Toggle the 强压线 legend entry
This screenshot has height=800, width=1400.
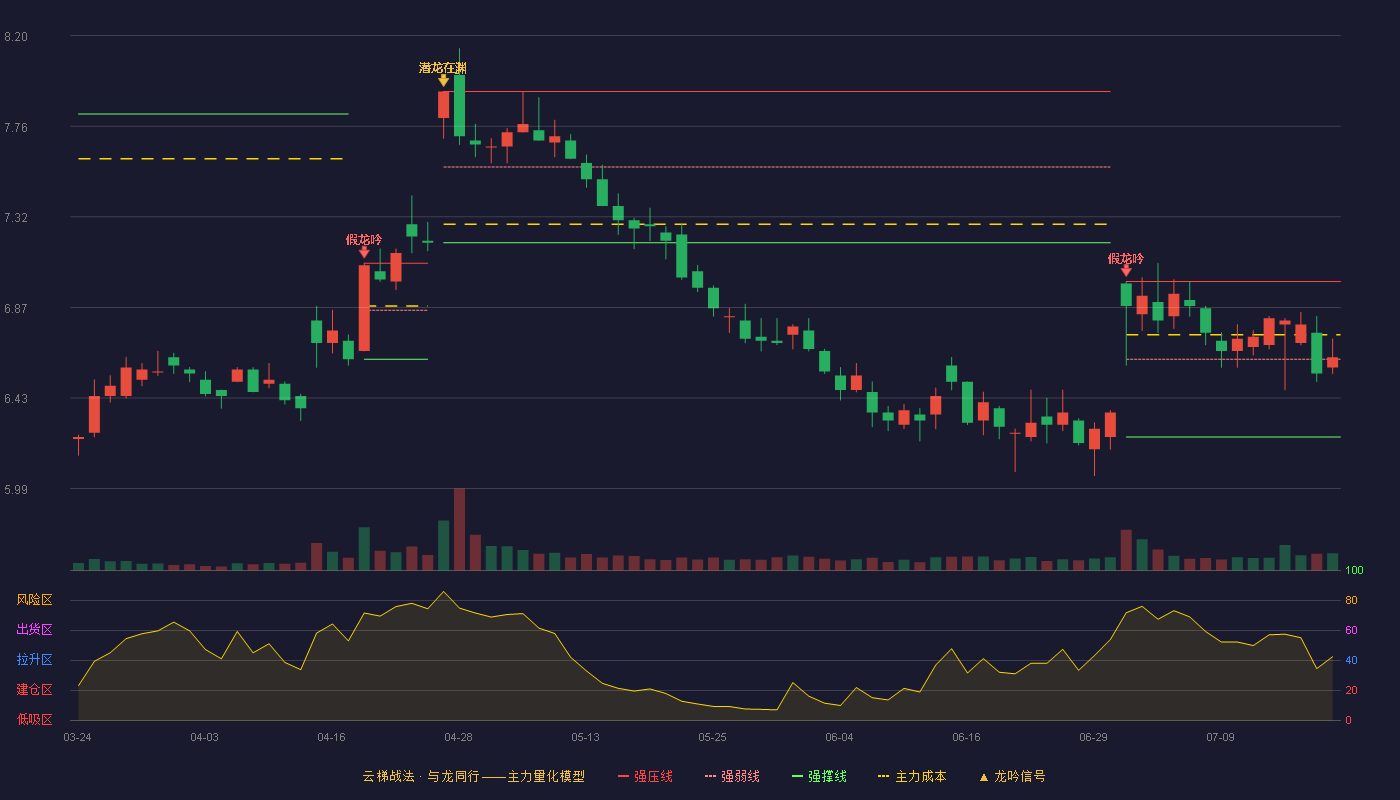(645, 776)
